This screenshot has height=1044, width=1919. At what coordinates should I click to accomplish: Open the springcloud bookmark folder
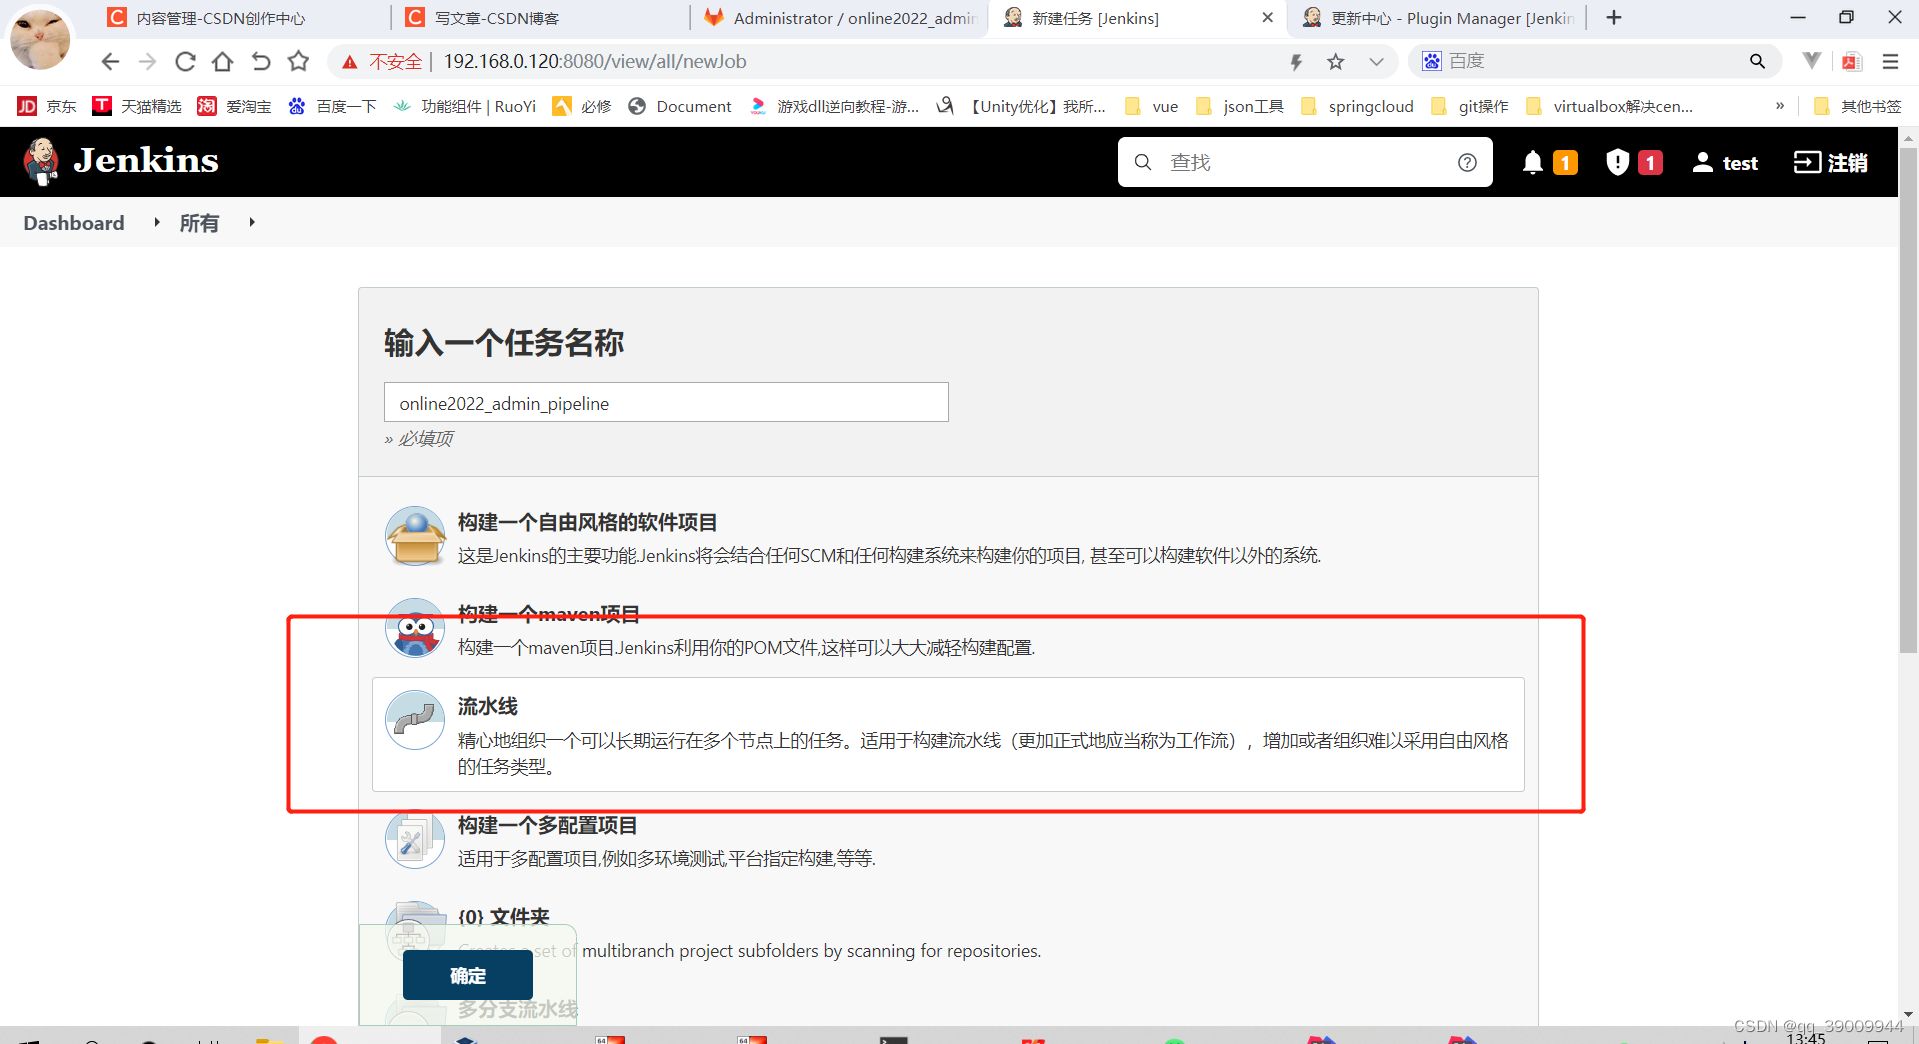[1356, 106]
